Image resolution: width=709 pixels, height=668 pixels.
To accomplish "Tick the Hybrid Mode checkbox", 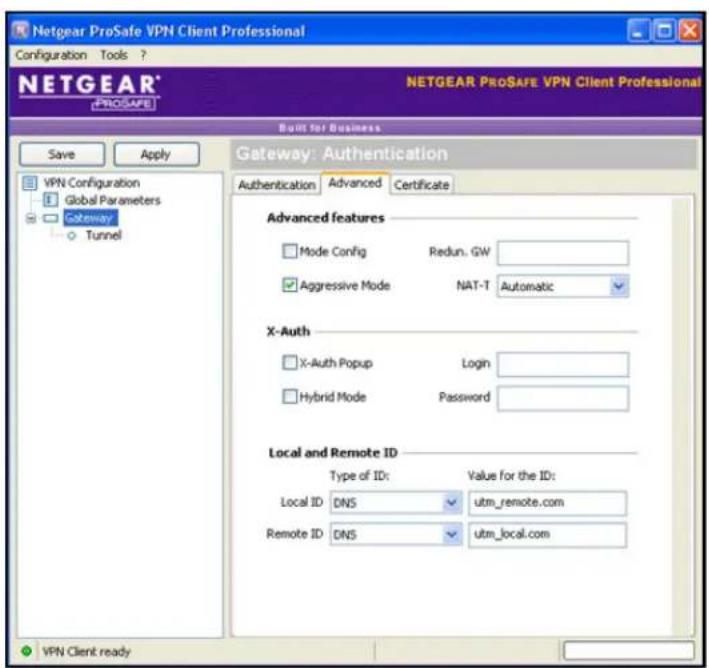I will click(x=289, y=397).
